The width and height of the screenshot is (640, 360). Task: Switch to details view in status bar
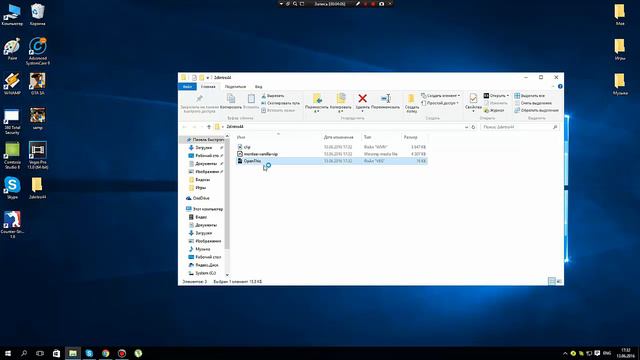click(551, 281)
